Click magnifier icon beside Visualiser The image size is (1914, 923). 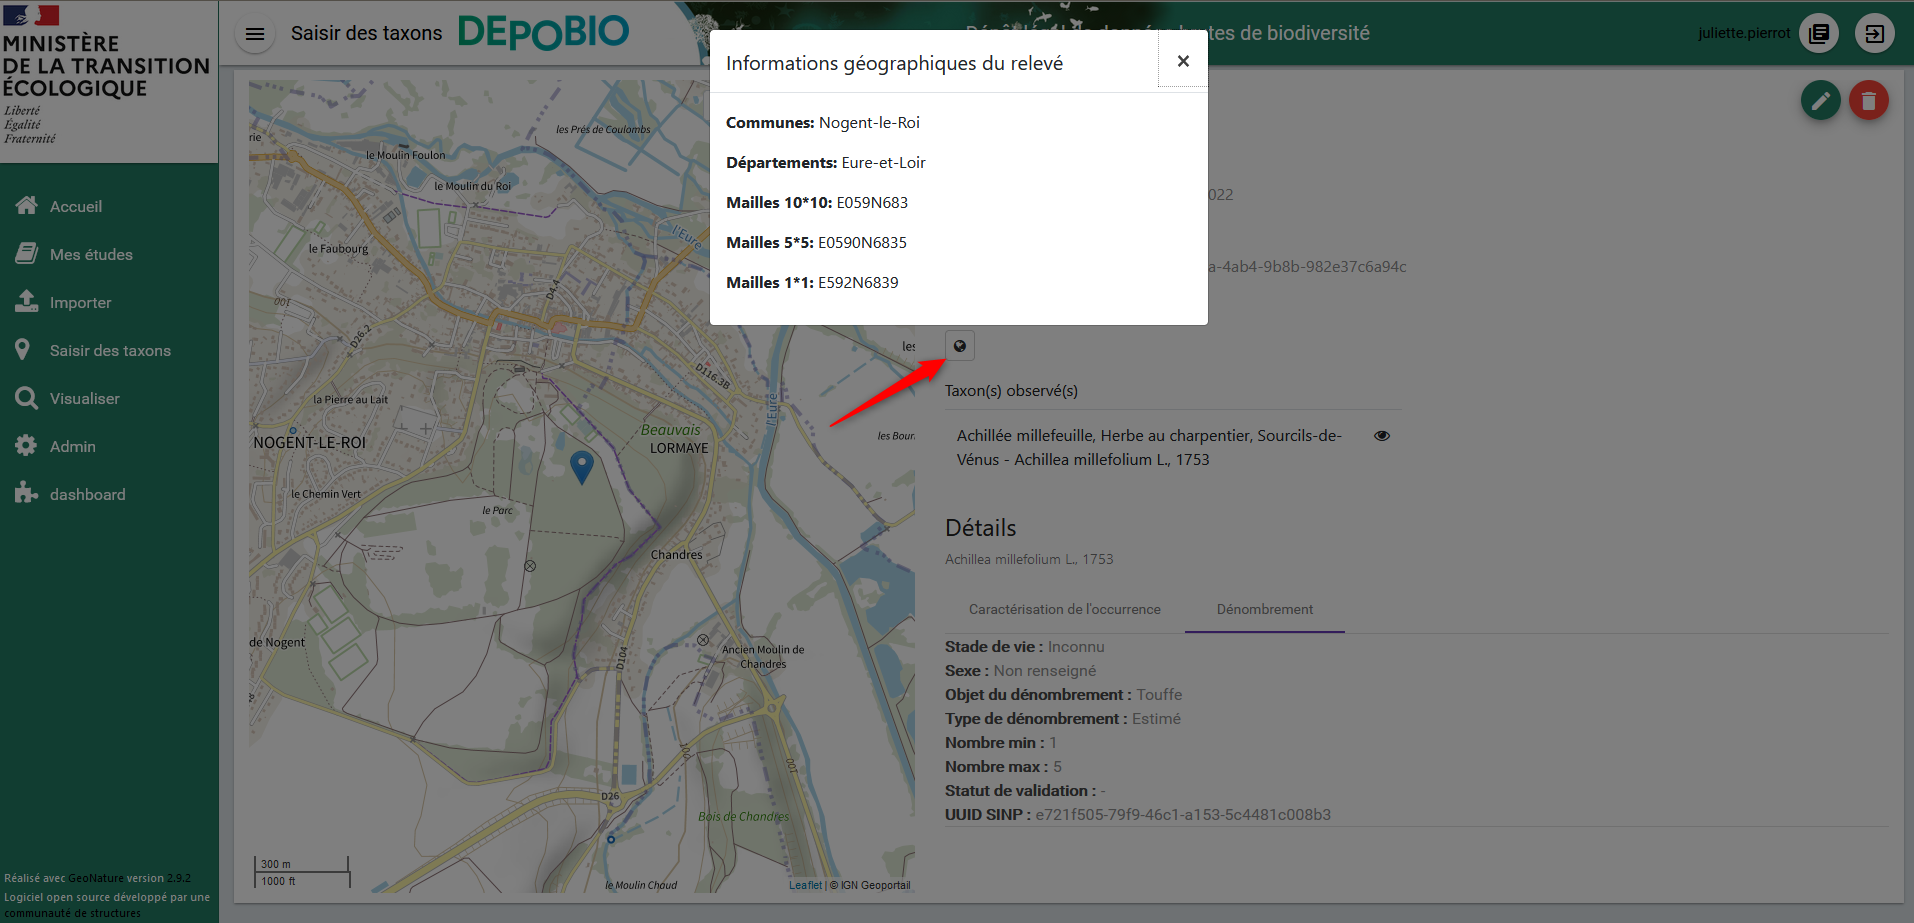tap(27, 398)
